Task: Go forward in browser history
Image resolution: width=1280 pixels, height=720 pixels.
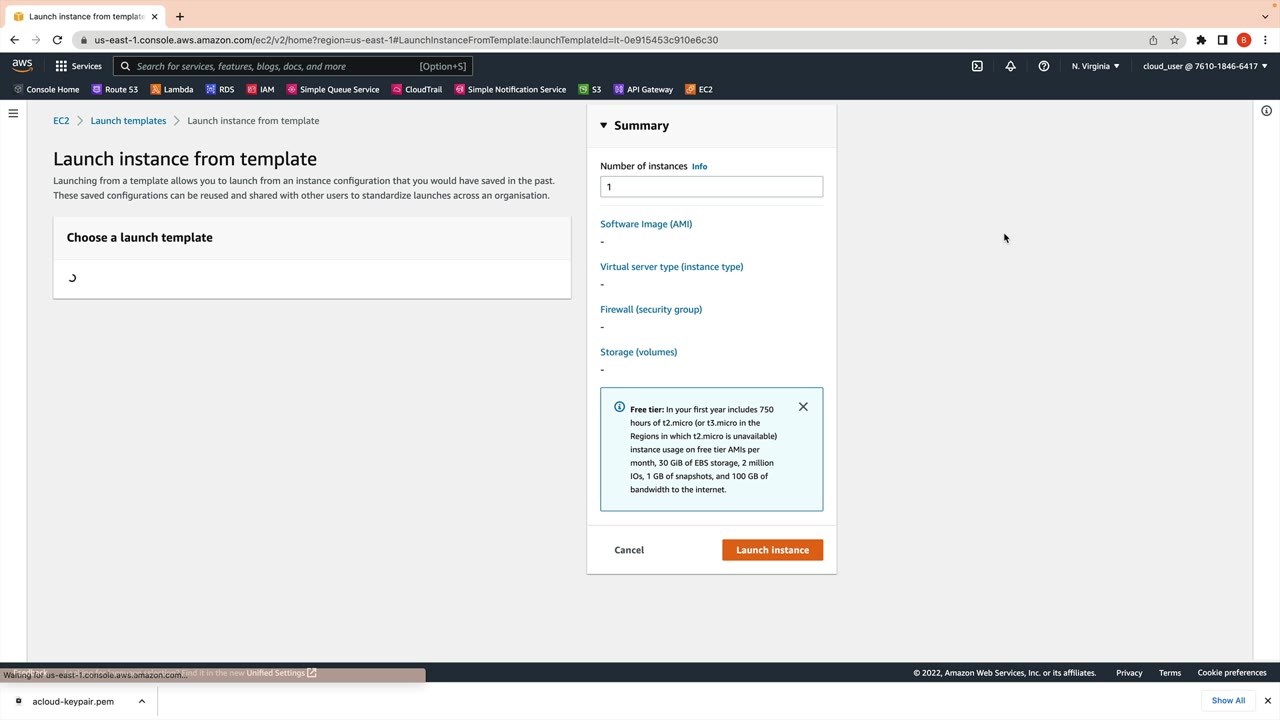Action: tap(36, 40)
